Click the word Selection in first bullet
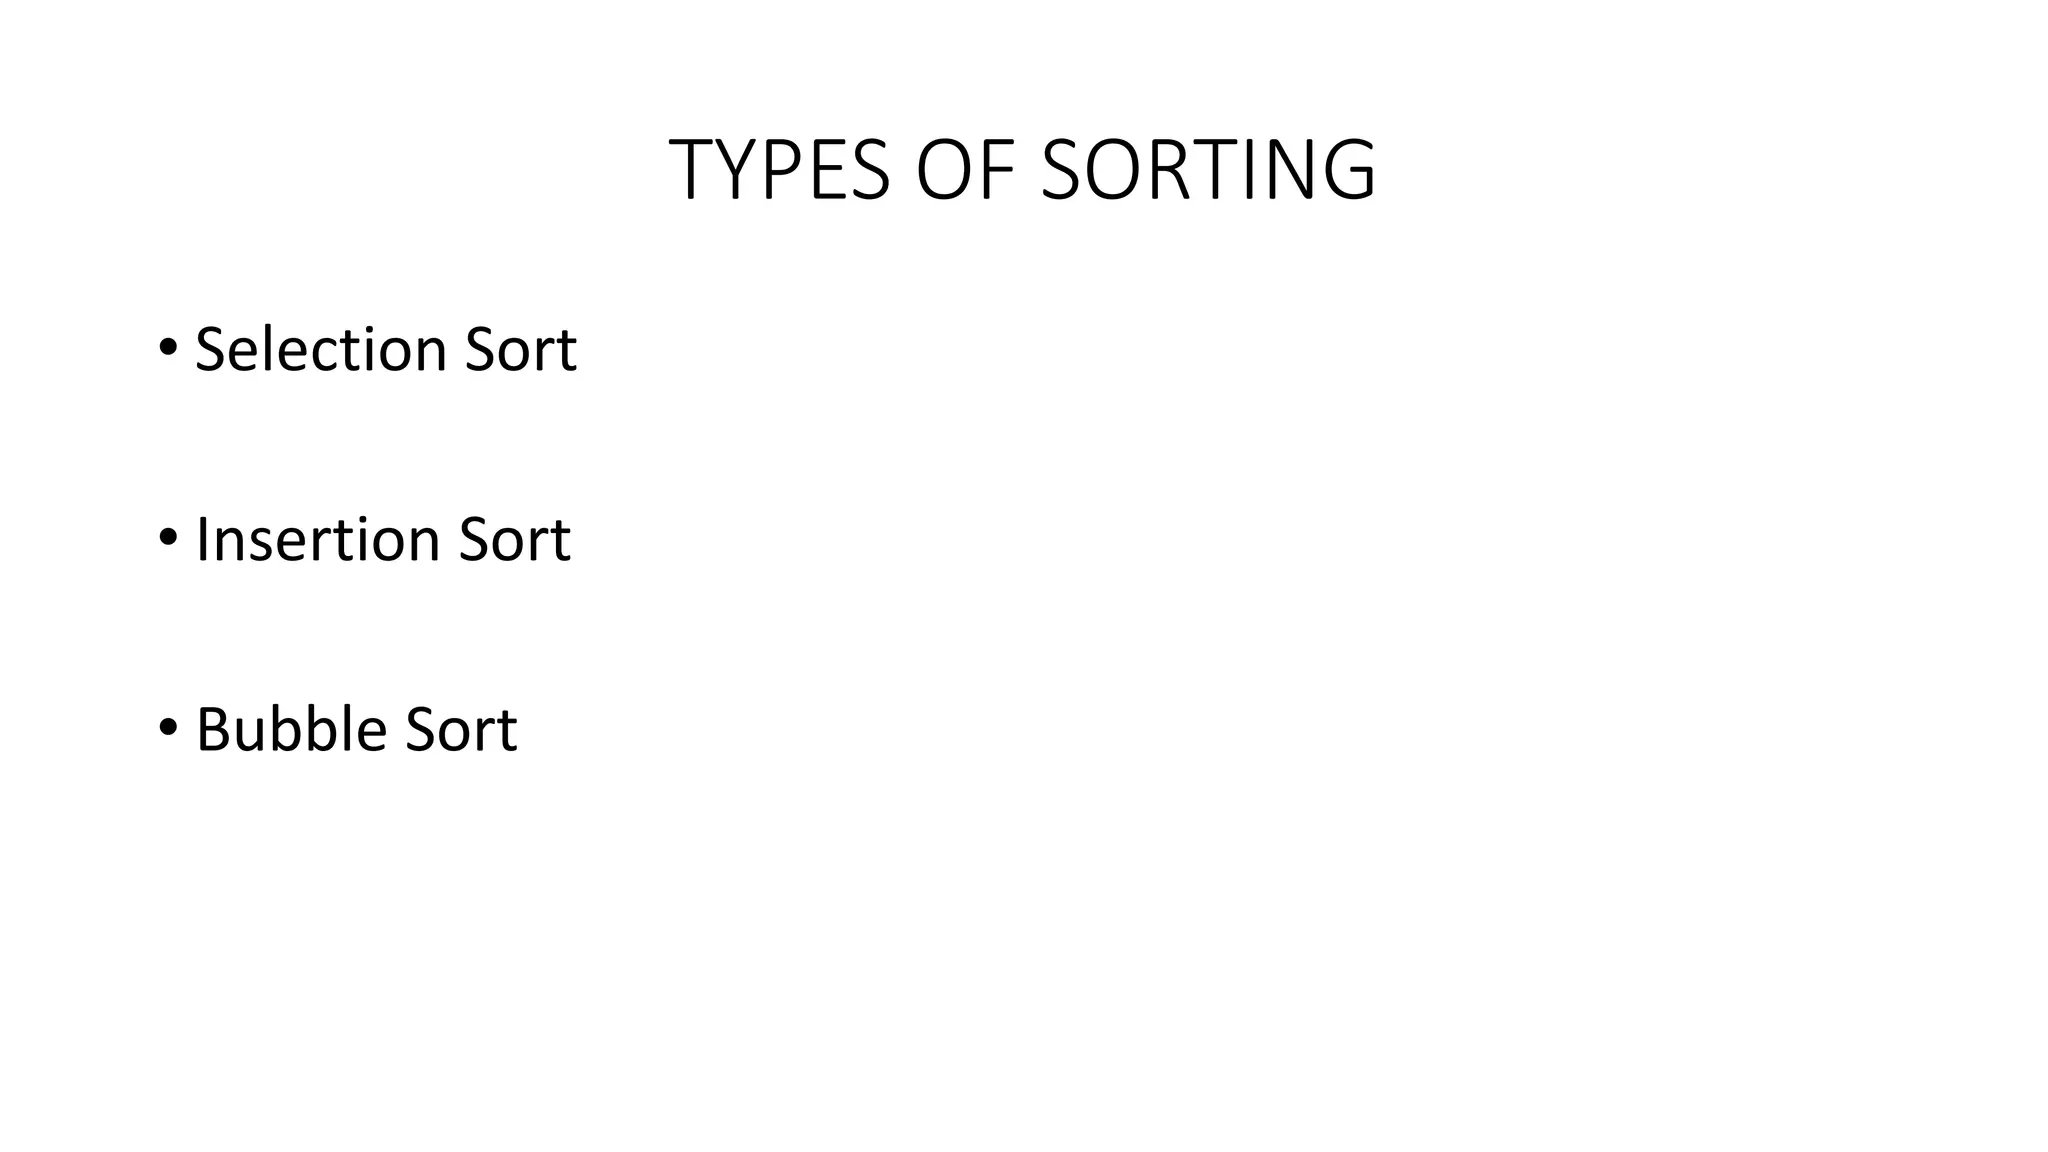Screen dimensions: 2048x1152 point(321,349)
